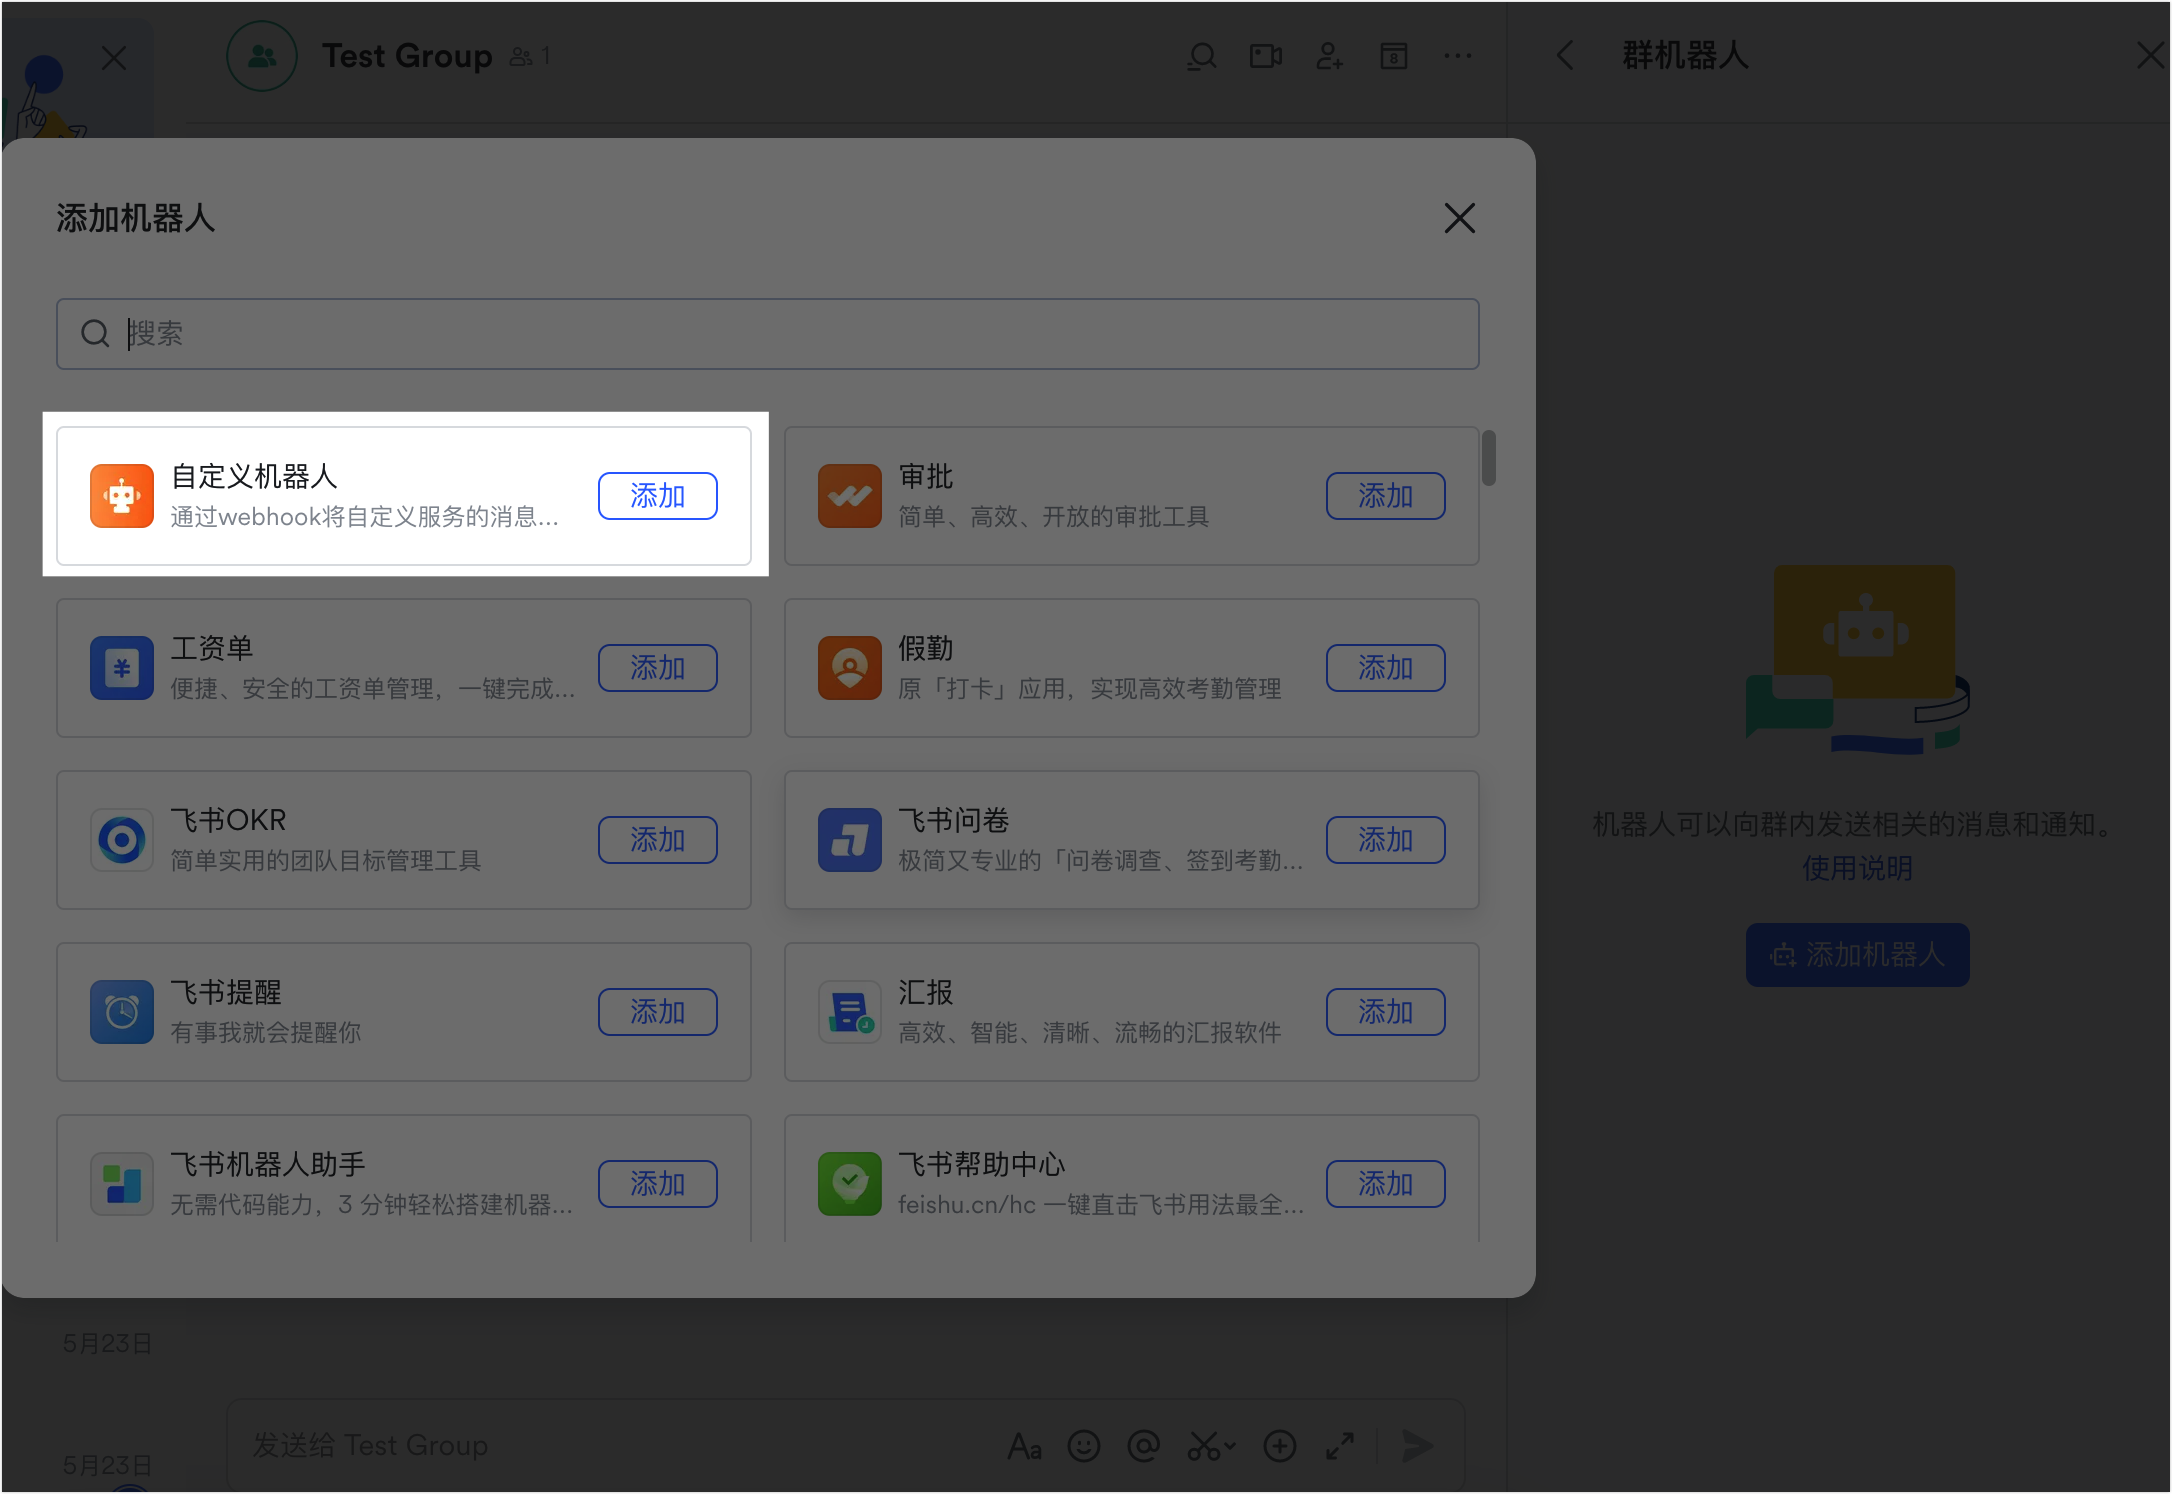Click the 假勤 attendance app icon

849,668
